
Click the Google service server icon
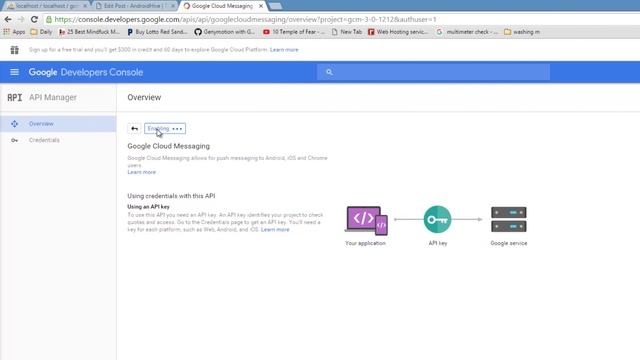coord(509,219)
